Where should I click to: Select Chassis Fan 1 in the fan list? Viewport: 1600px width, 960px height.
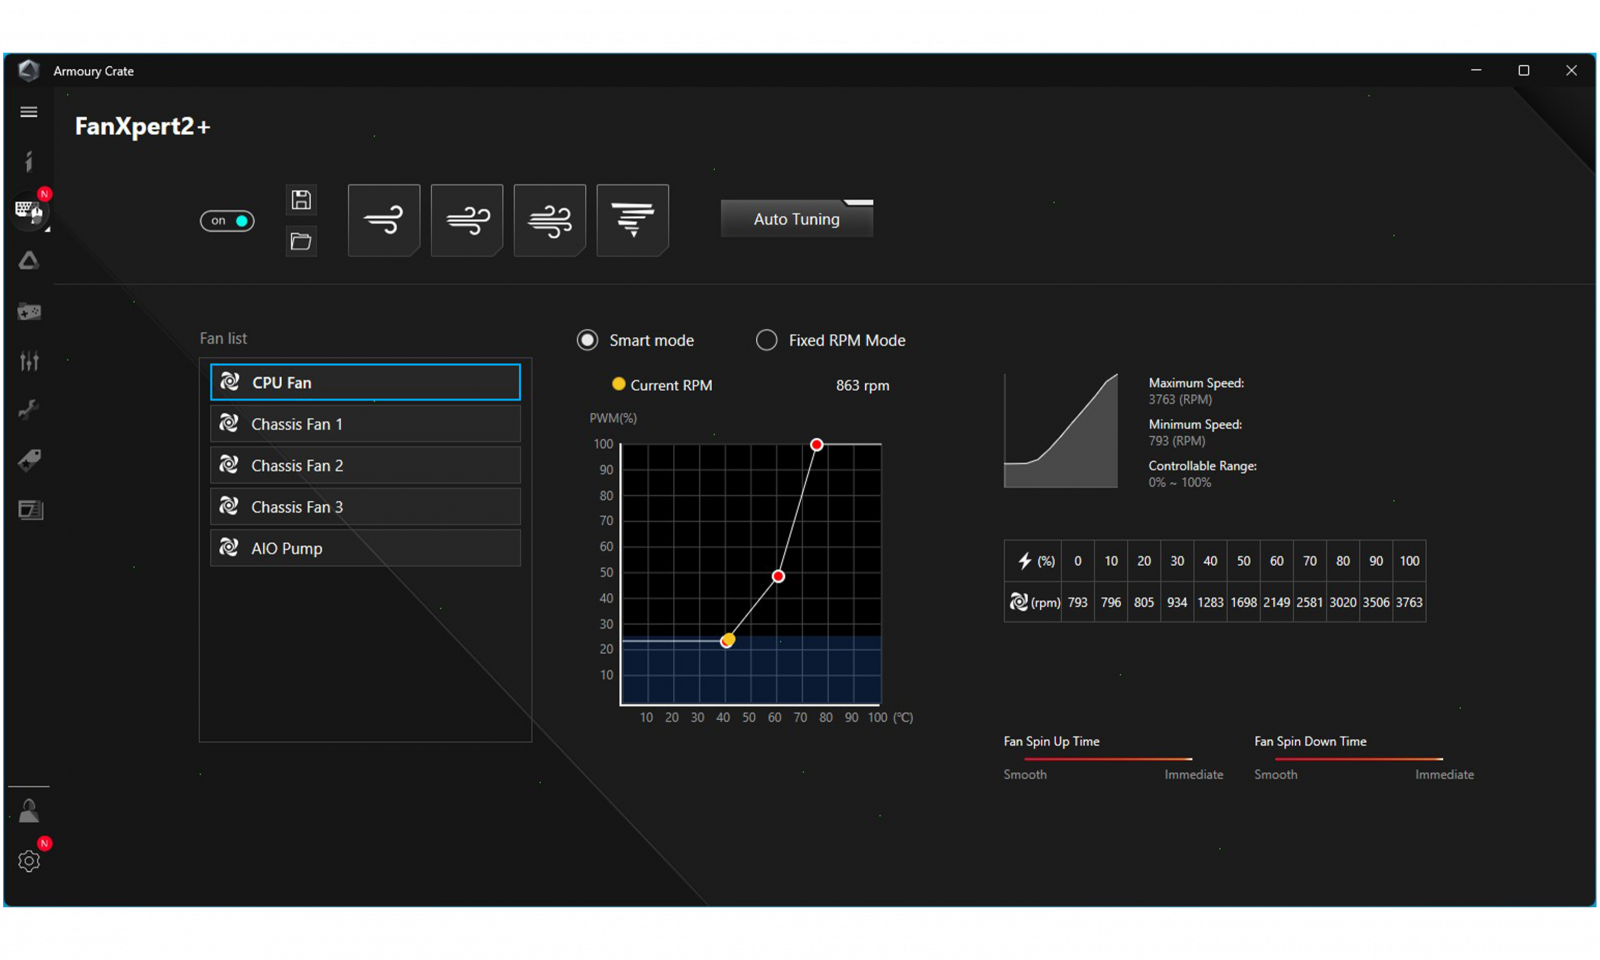tap(365, 424)
